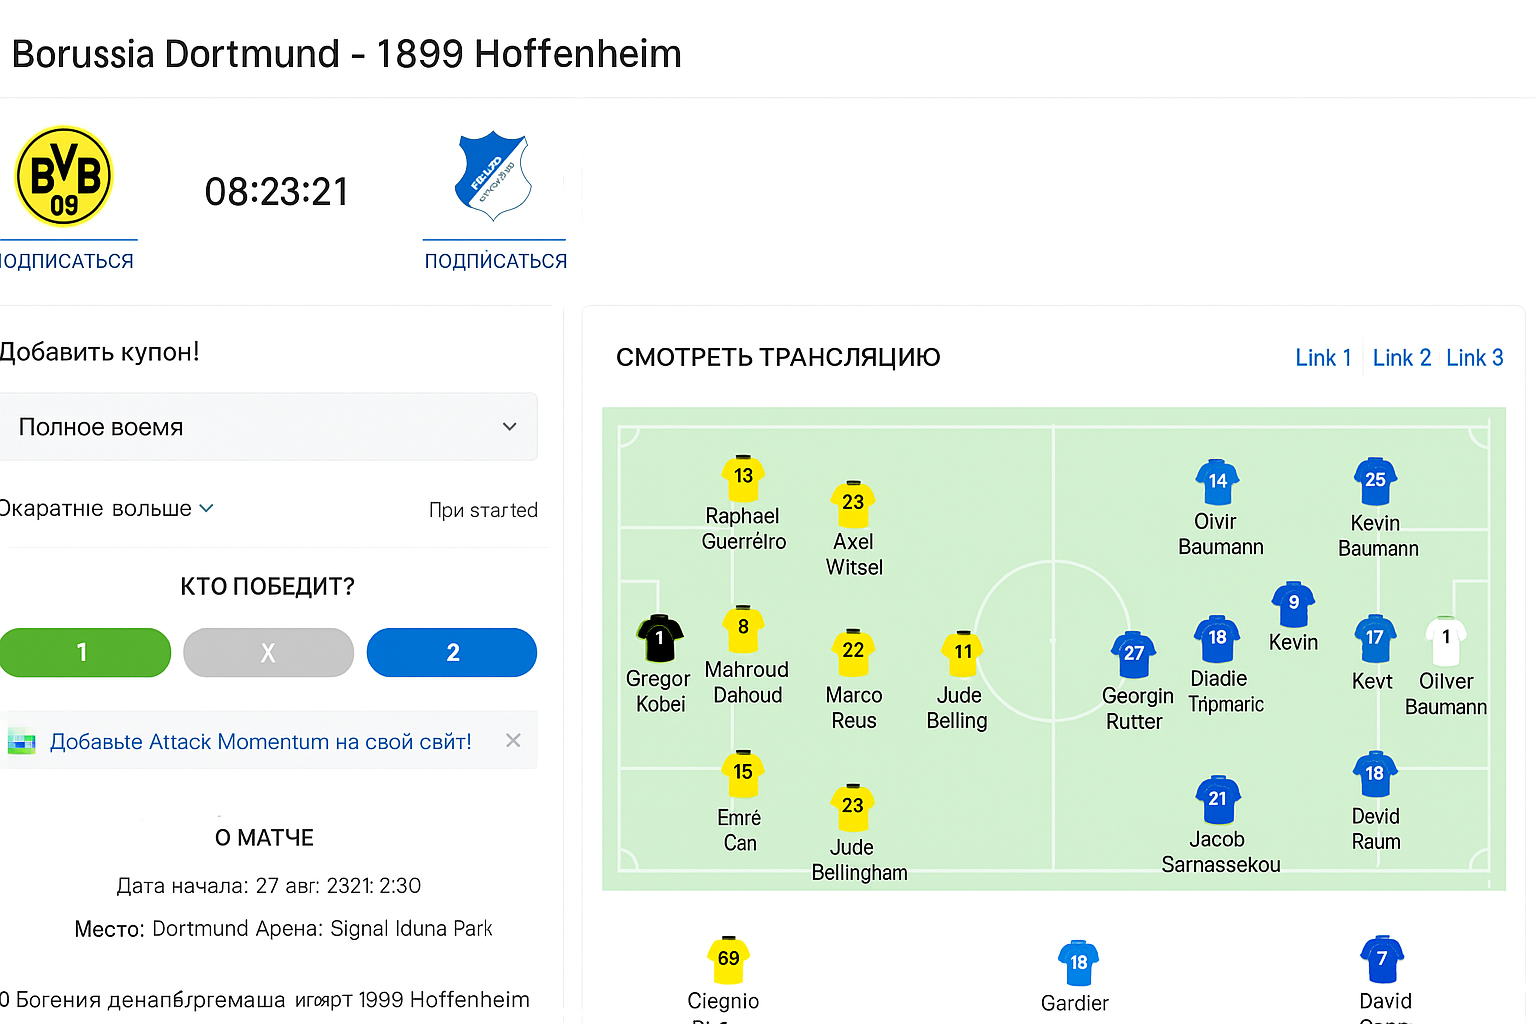This screenshot has height=1024, width=1536.
Task: Expand the Окаратние больше chevron
Action: [x=206, y=508]
